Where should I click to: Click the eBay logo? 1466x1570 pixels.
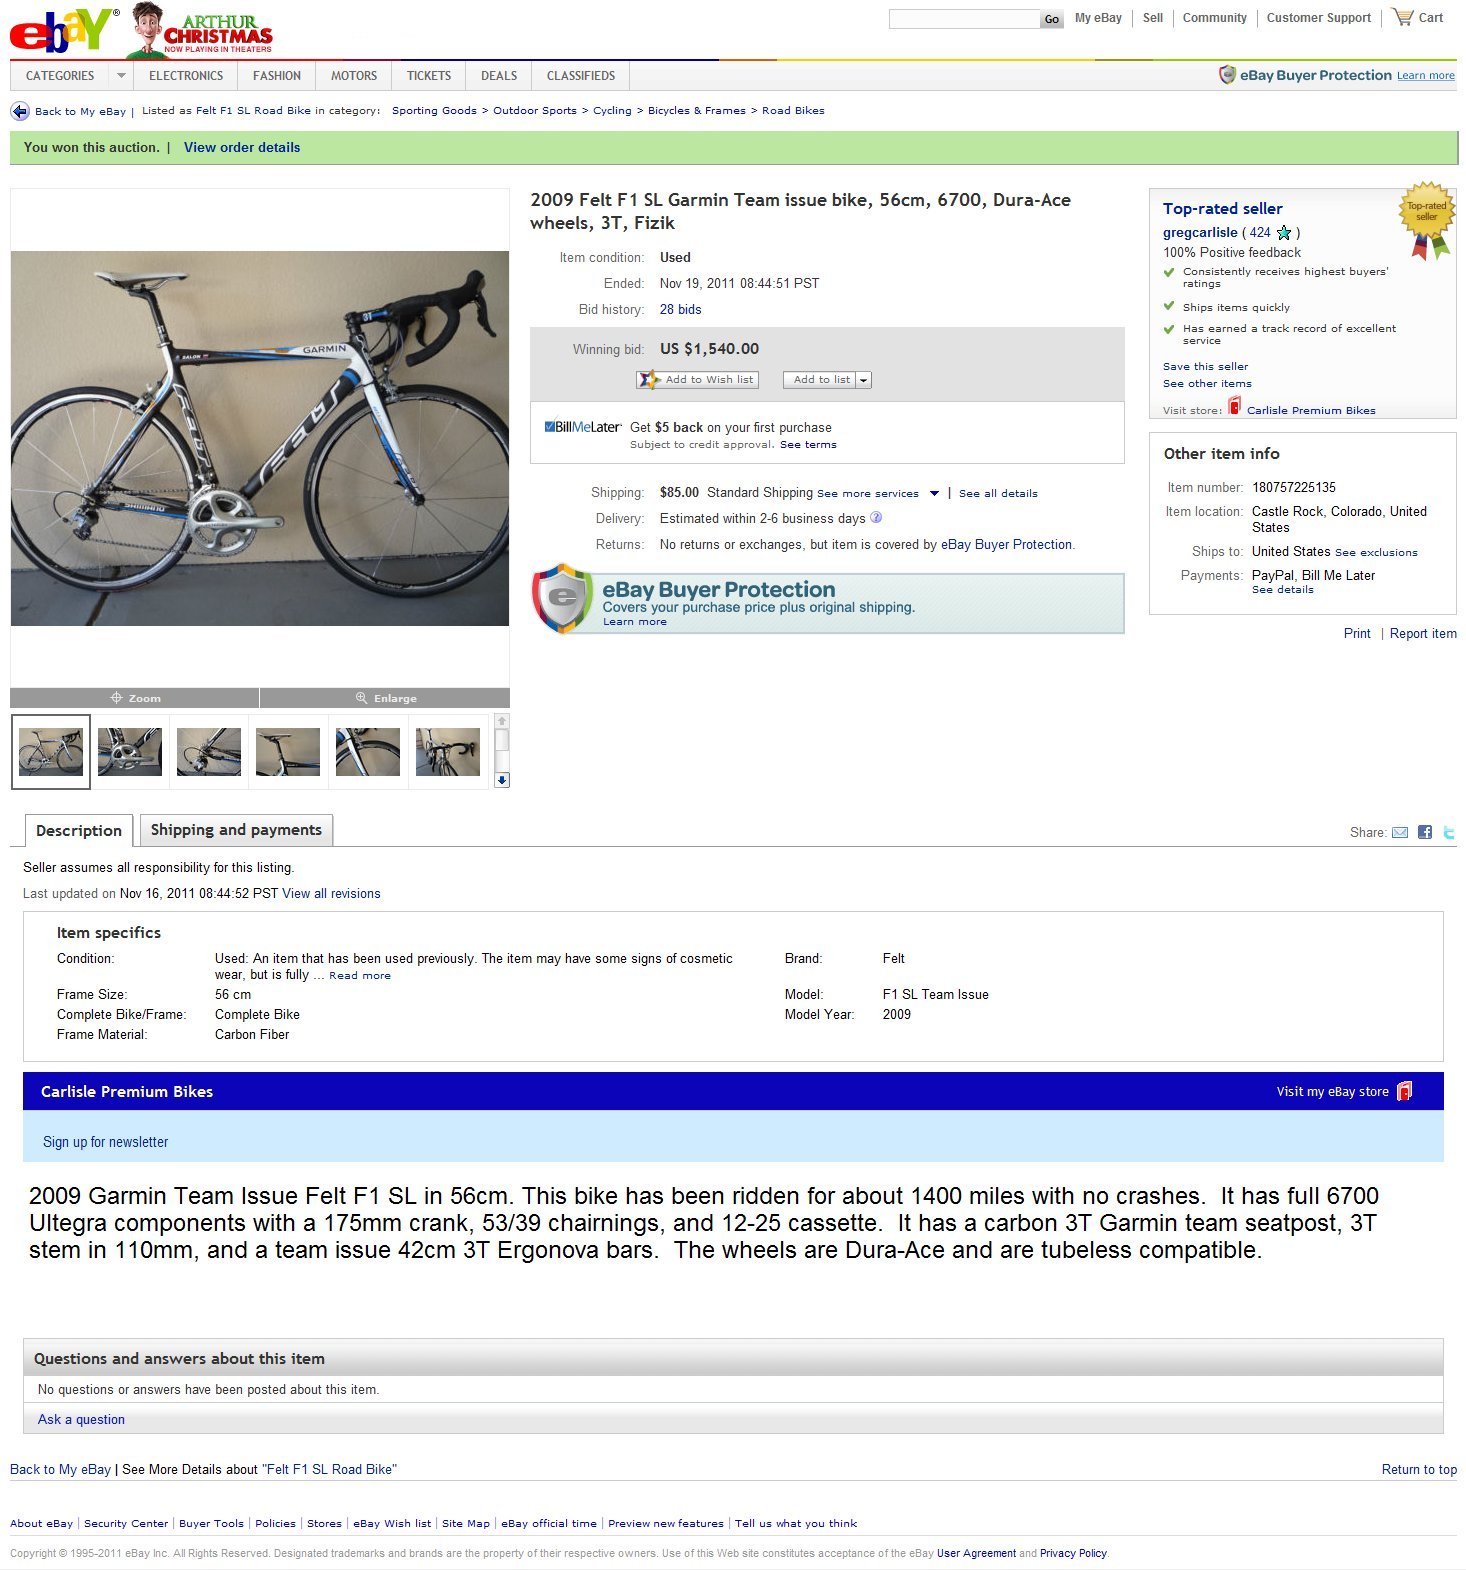tap(62, 30)
